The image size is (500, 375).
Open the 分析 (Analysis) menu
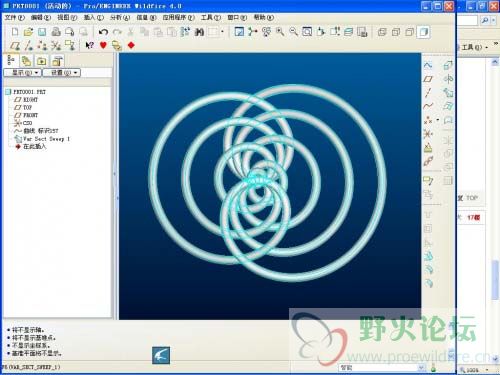coord(120,17)
